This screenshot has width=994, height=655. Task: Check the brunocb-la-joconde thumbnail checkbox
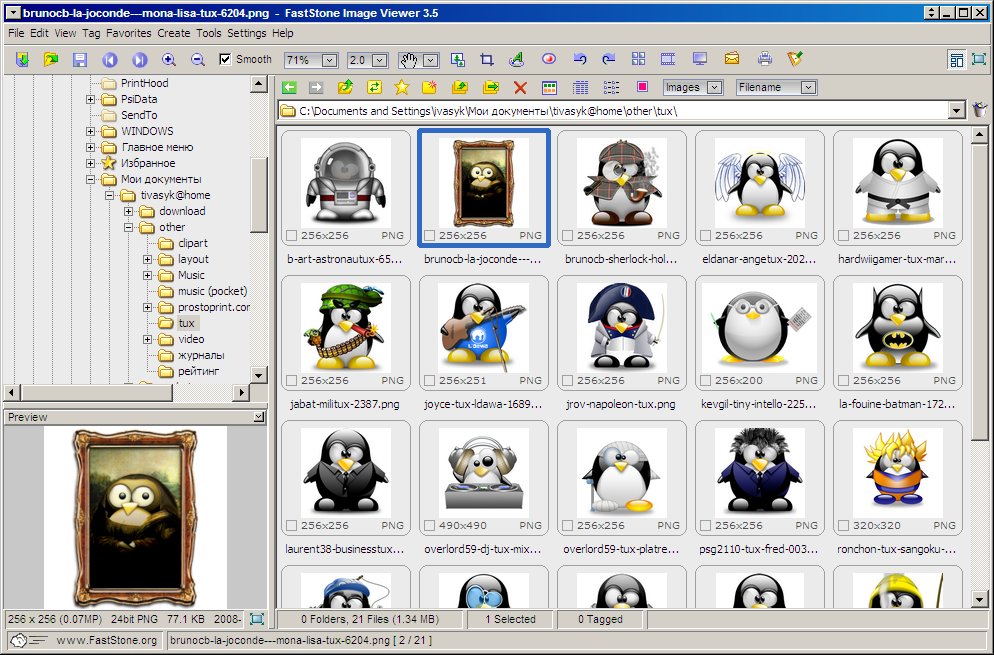pyautogui.click(x=430, y=236)
